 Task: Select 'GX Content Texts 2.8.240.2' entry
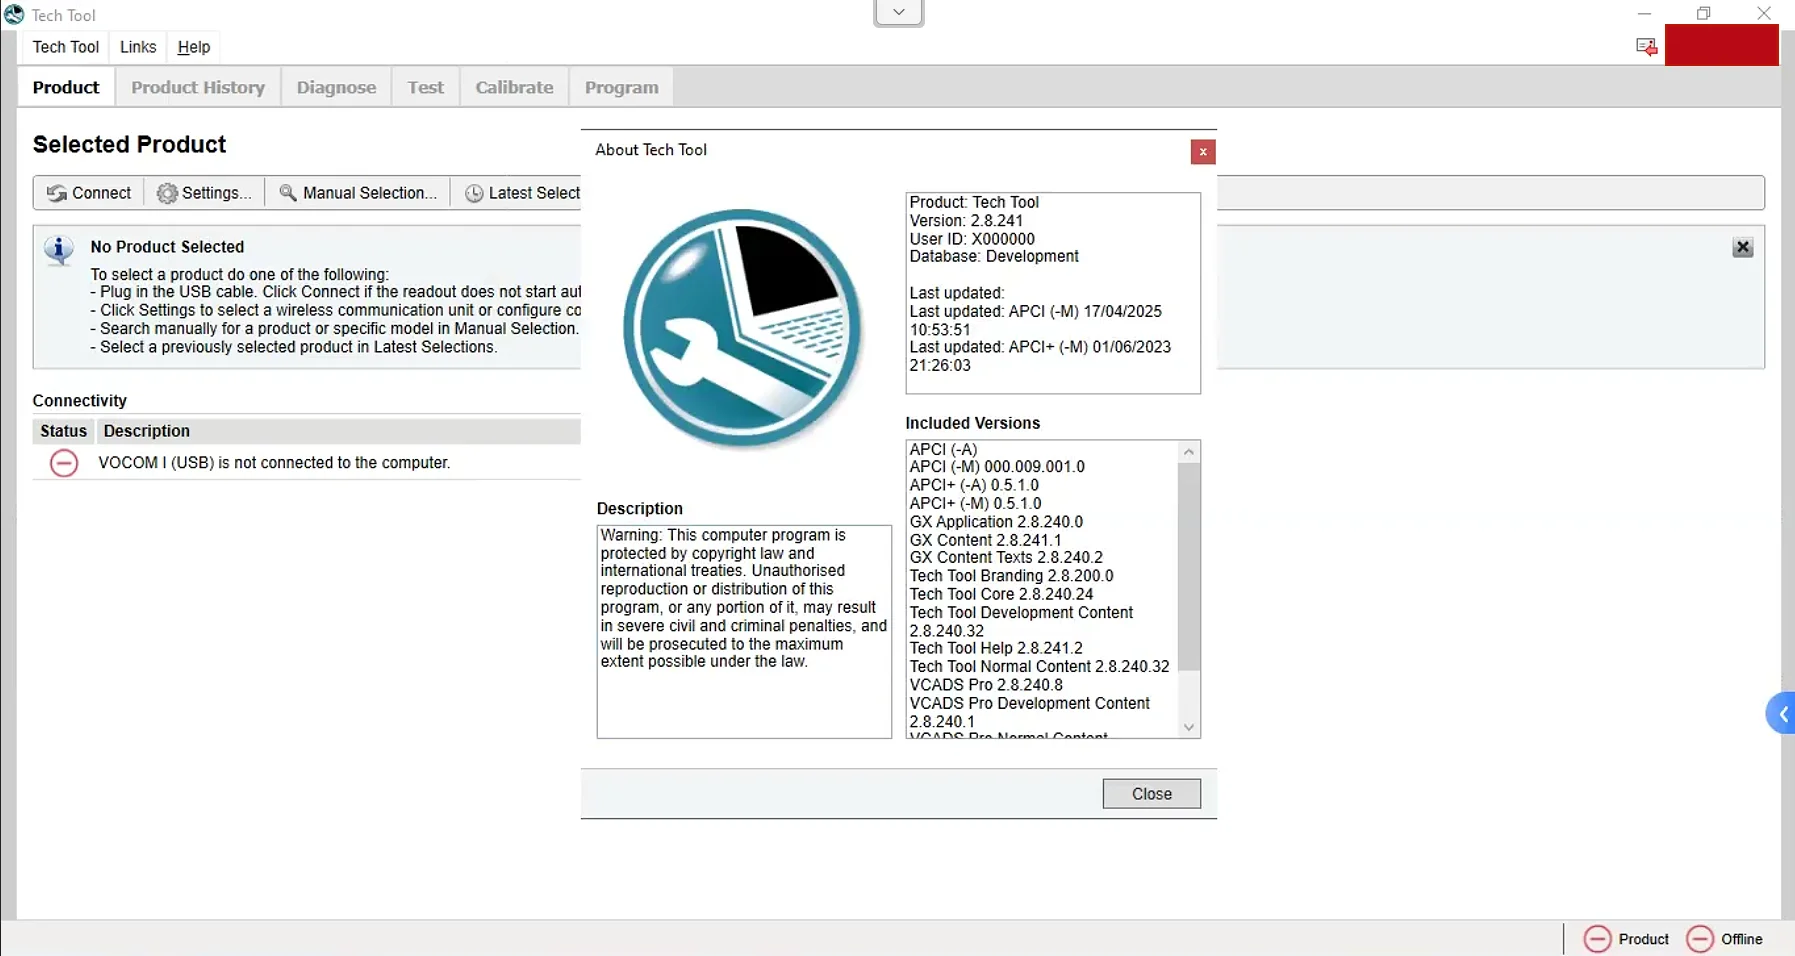pos(1006,558)
